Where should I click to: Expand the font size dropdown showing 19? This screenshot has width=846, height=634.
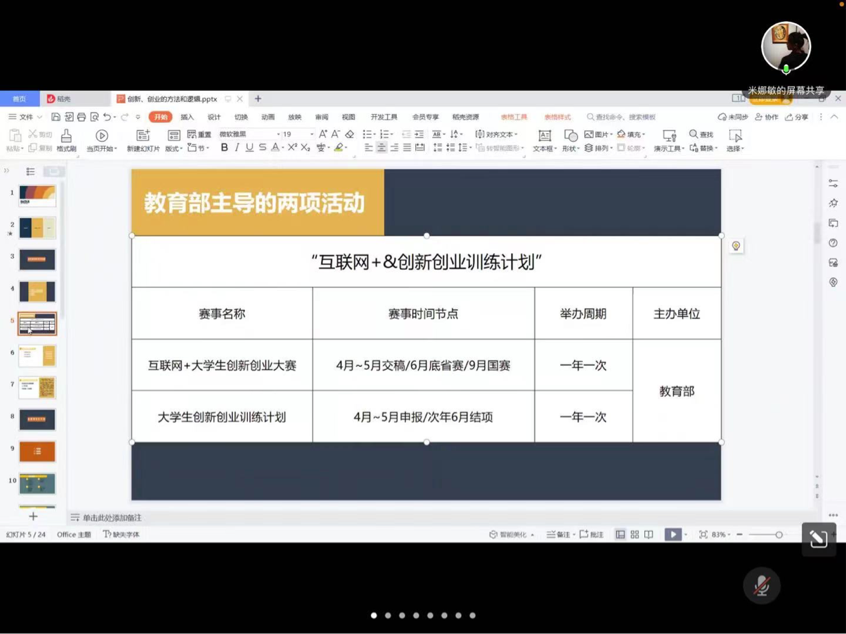(312, 134)
